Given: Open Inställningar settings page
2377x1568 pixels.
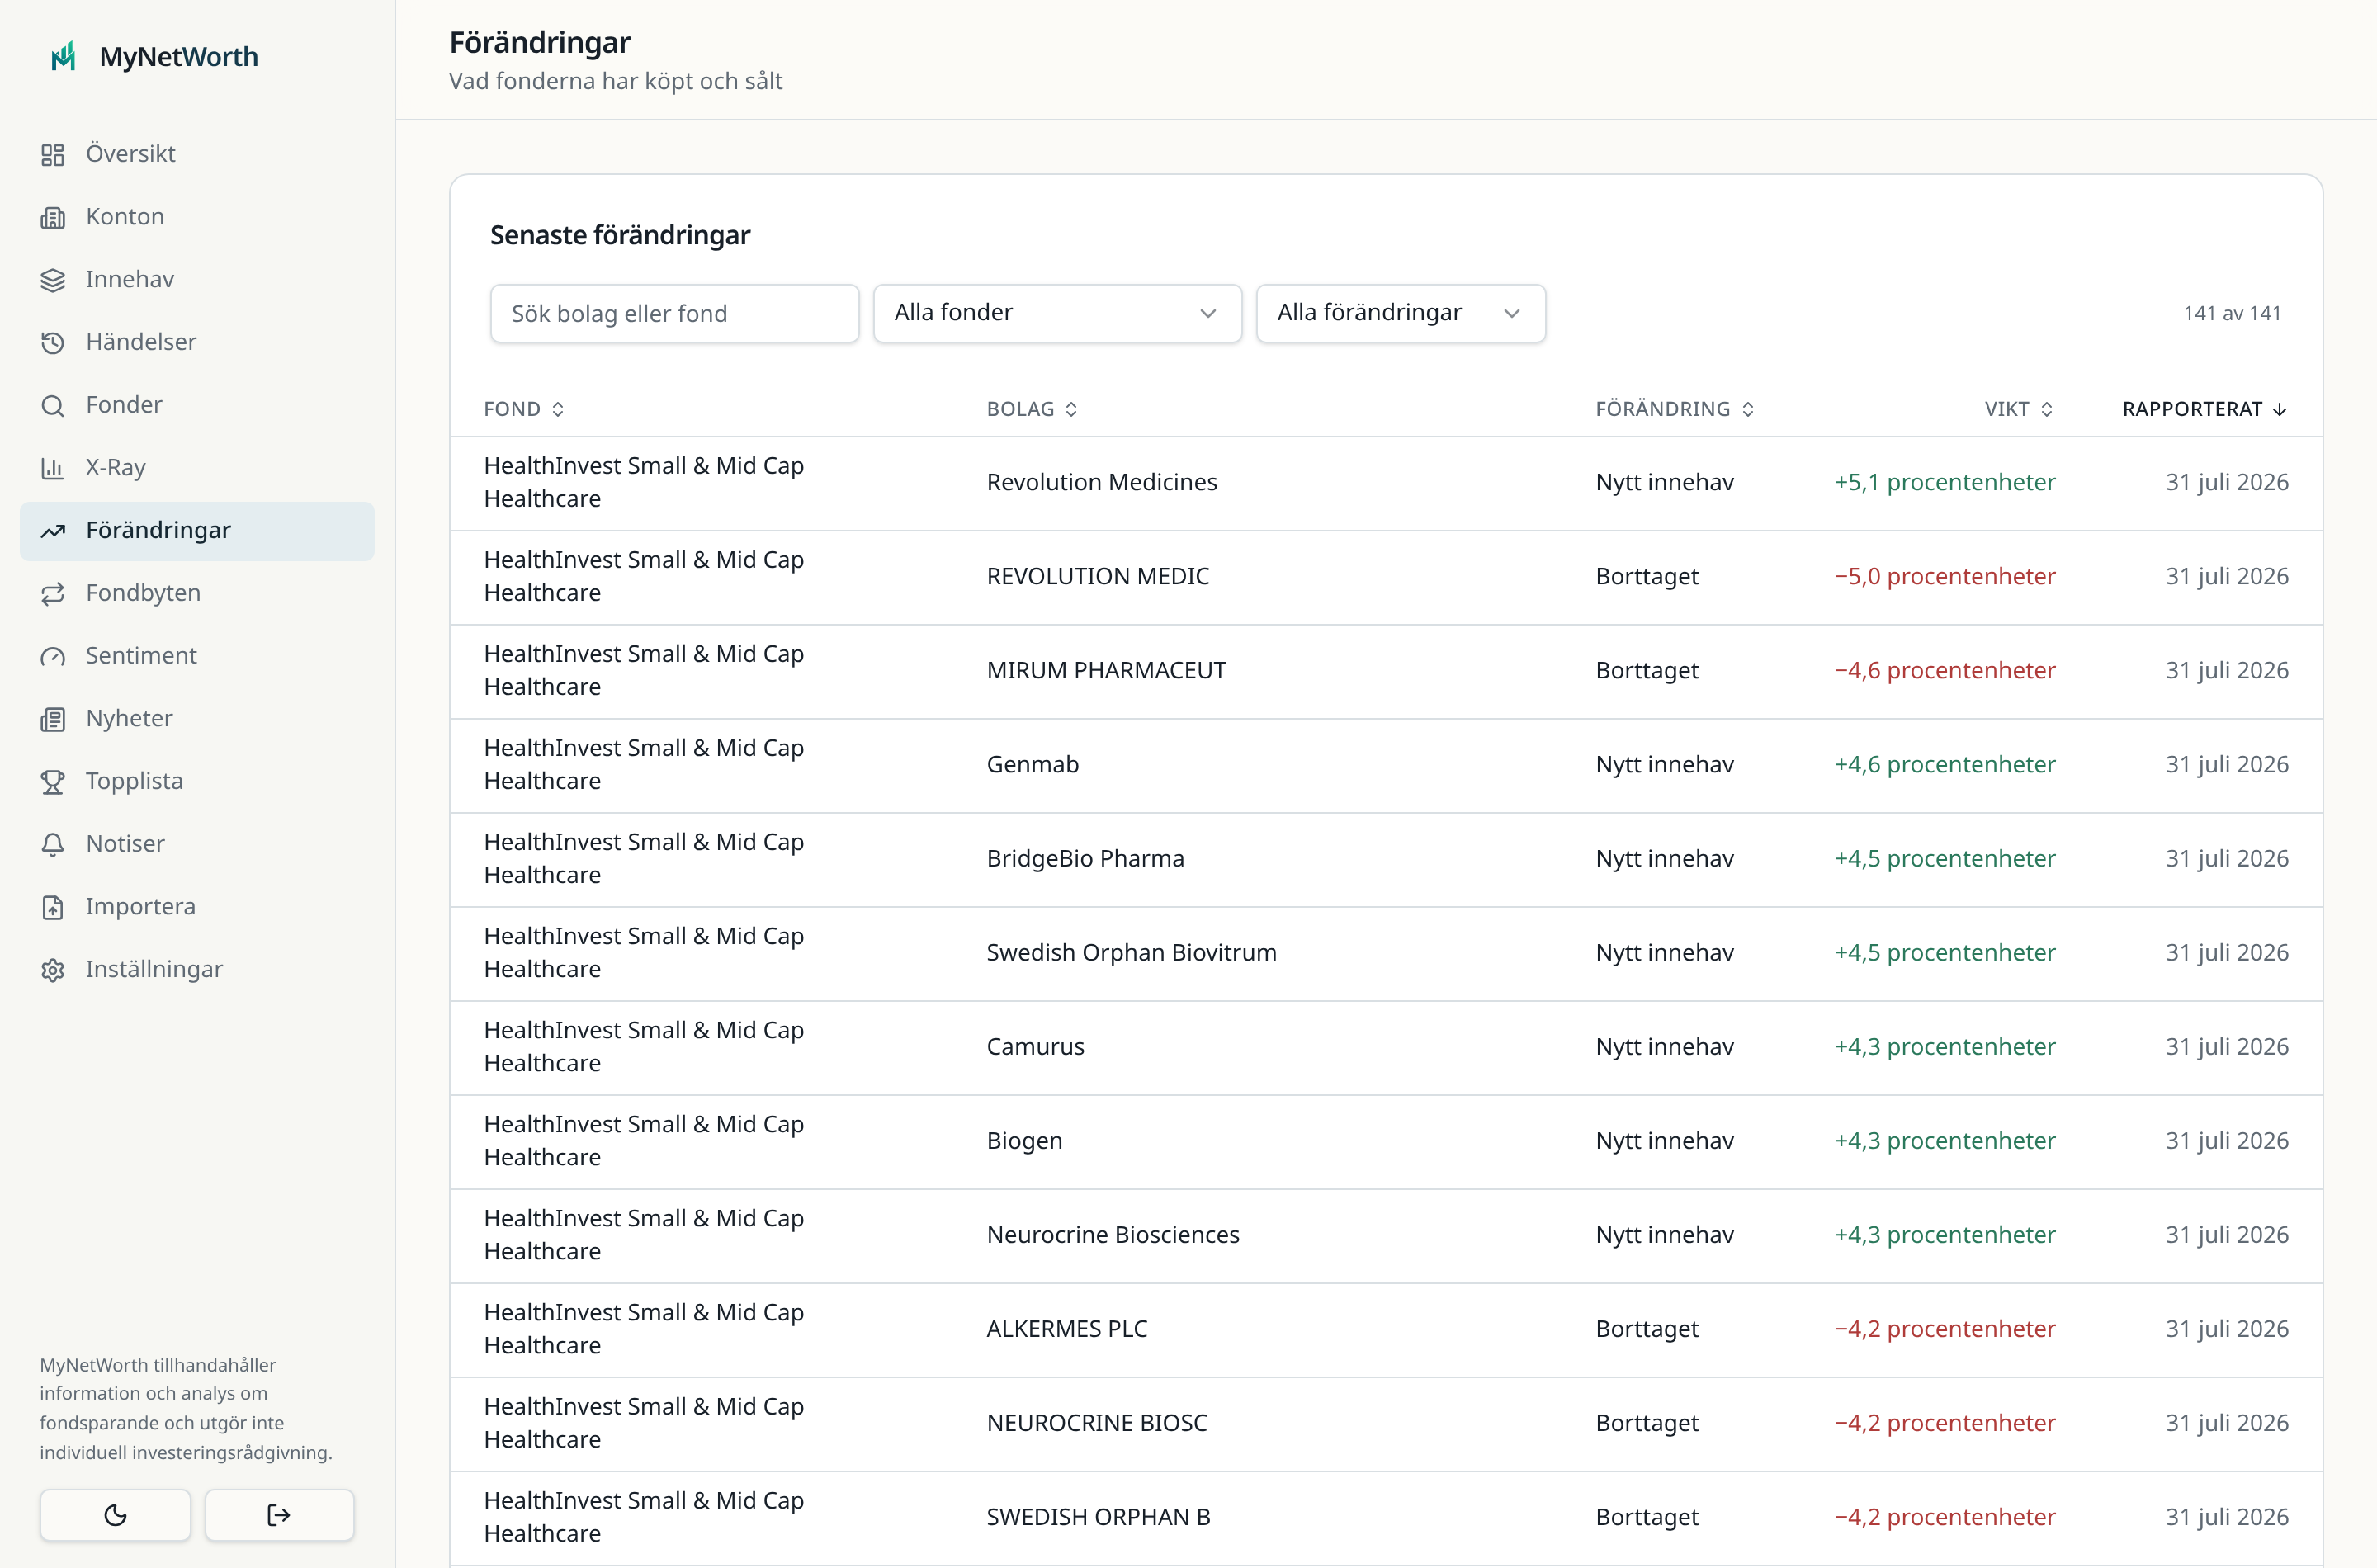Looking at the screenshot, I should point(197,970).
